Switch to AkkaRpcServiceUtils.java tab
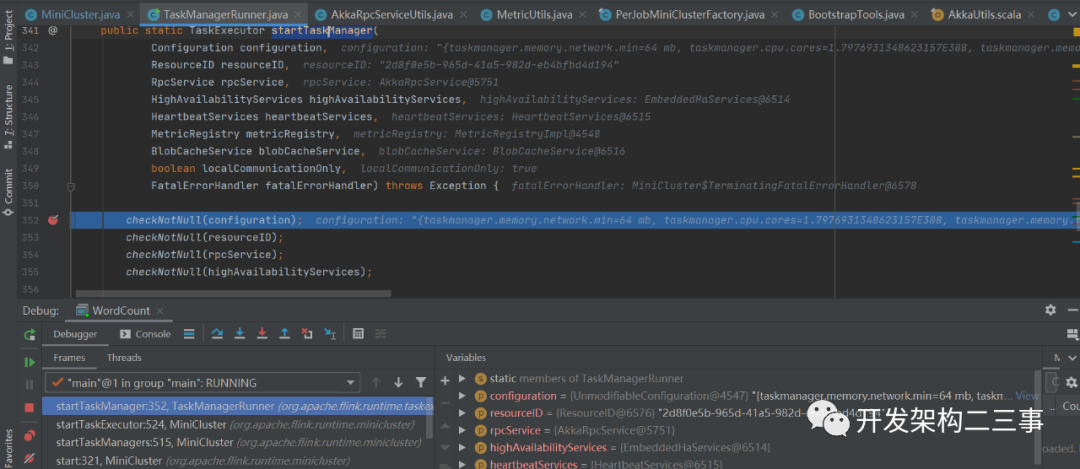The height and width of the screenshot is (469, 1080). [393, 14]
